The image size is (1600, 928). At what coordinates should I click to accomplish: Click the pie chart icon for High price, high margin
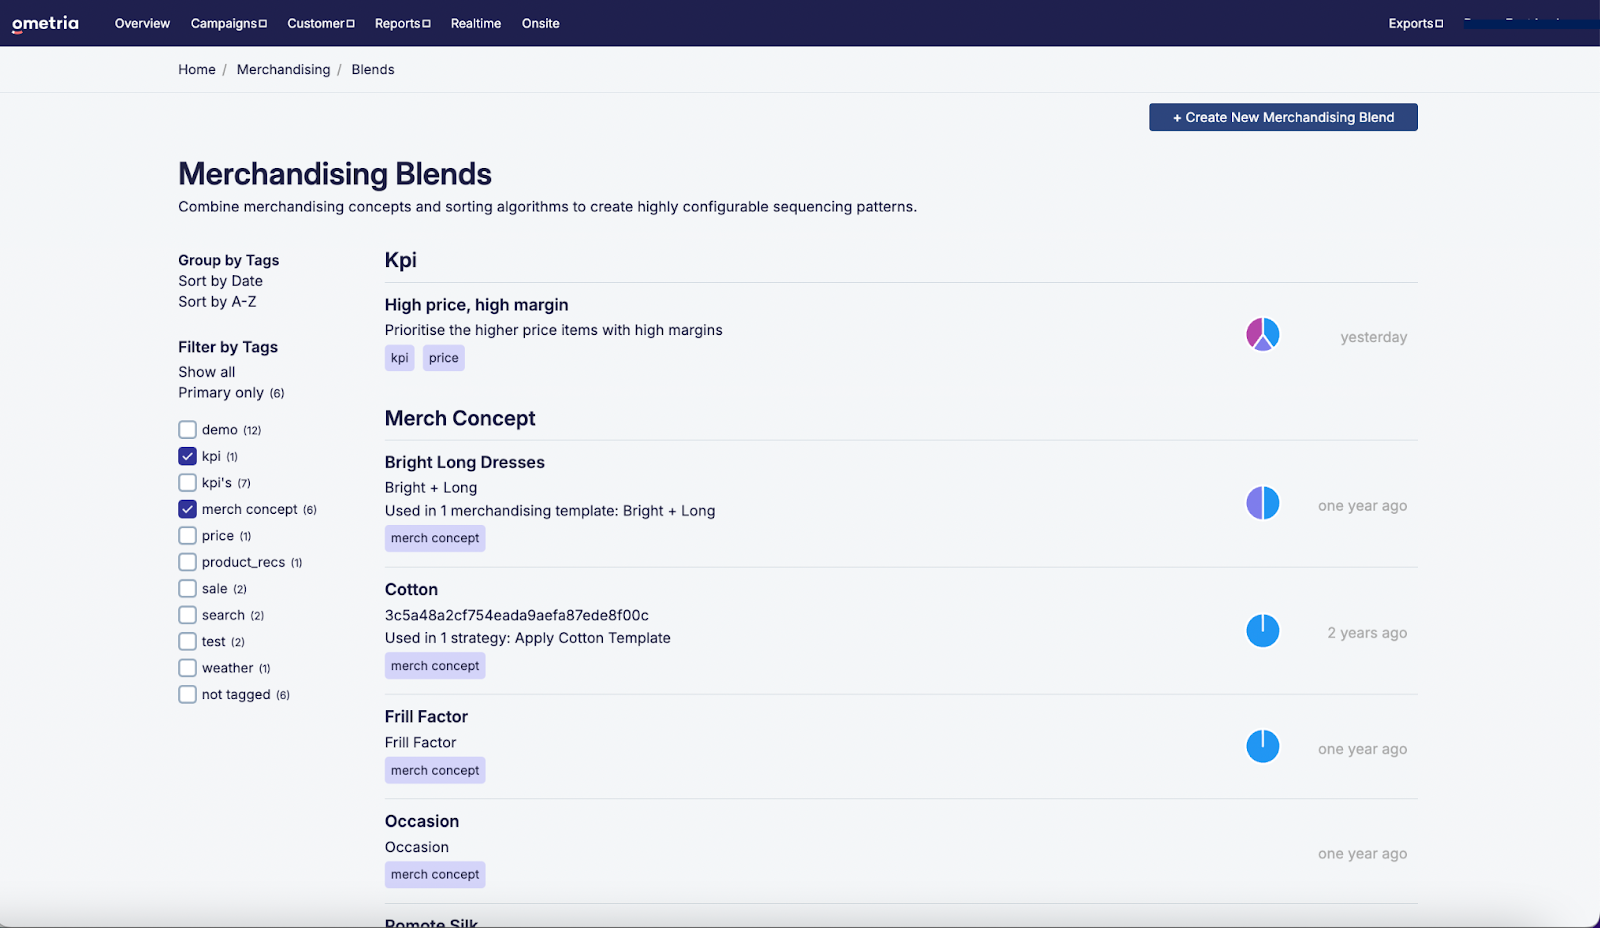click(1262, 334)
